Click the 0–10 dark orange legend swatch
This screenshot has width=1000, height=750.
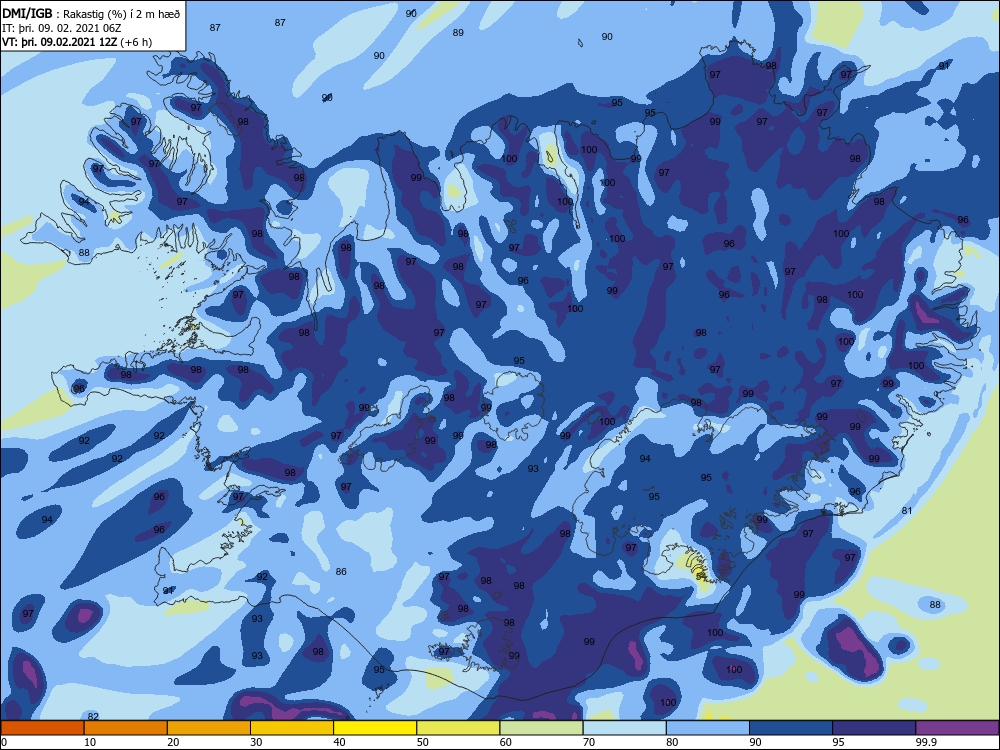tap(42, 728)
